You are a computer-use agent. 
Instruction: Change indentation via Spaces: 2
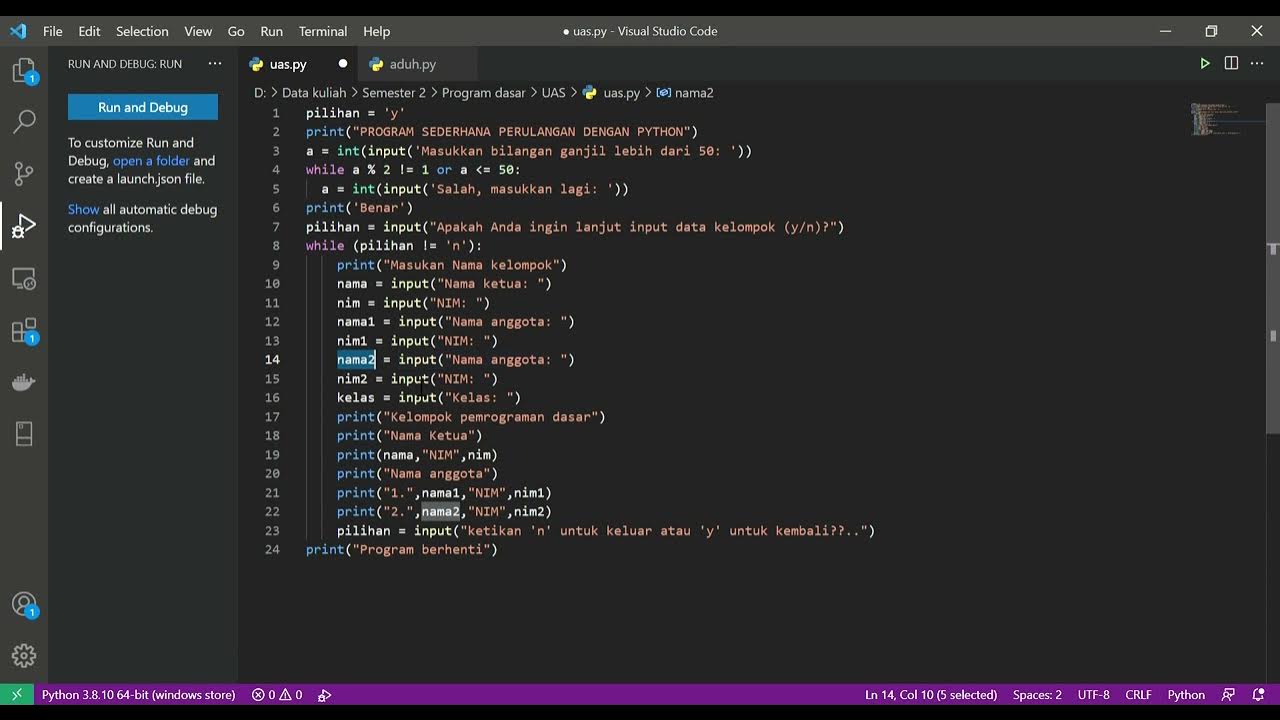[1037, 694]
